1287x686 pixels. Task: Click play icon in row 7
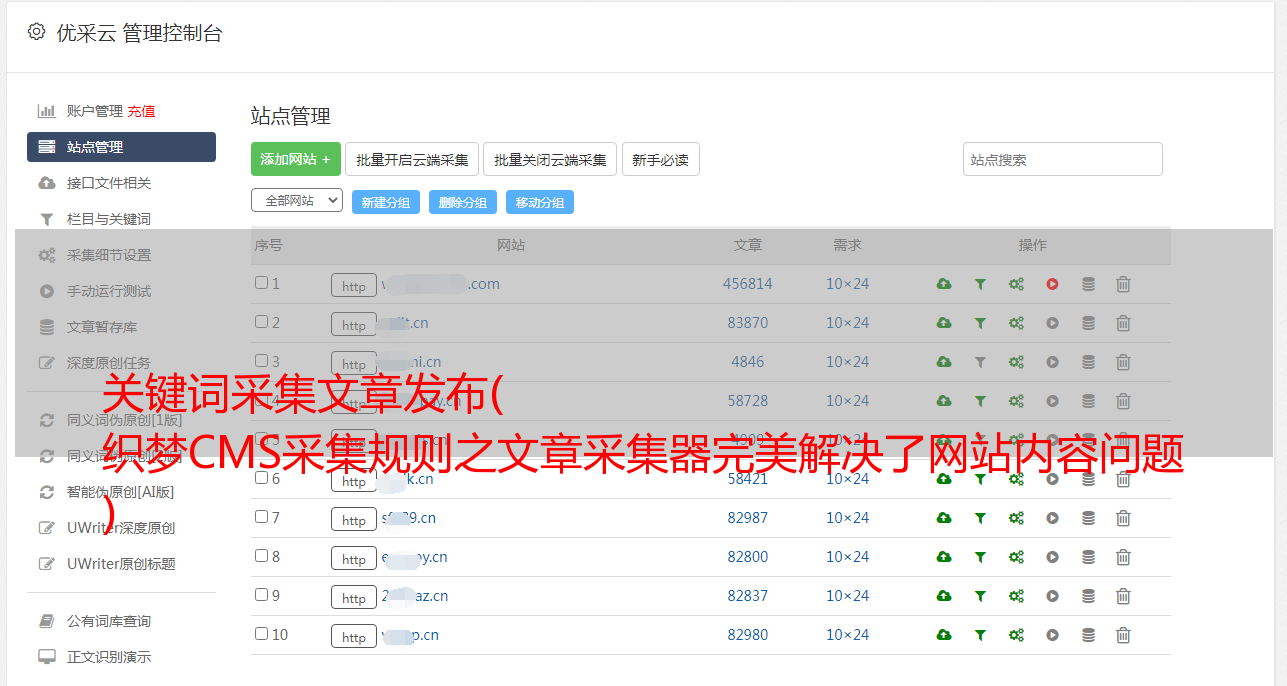click(1052, 518)
